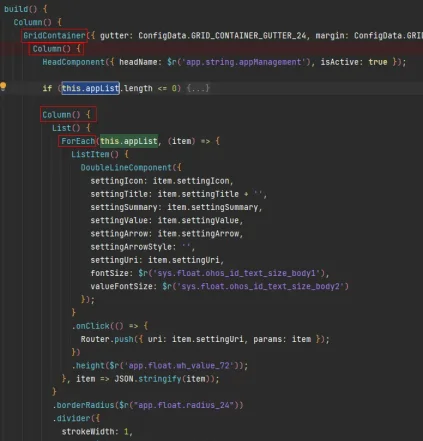Place the cursor on Router.push call
Screen dimensions: 423x441
[x=107, y=339]
